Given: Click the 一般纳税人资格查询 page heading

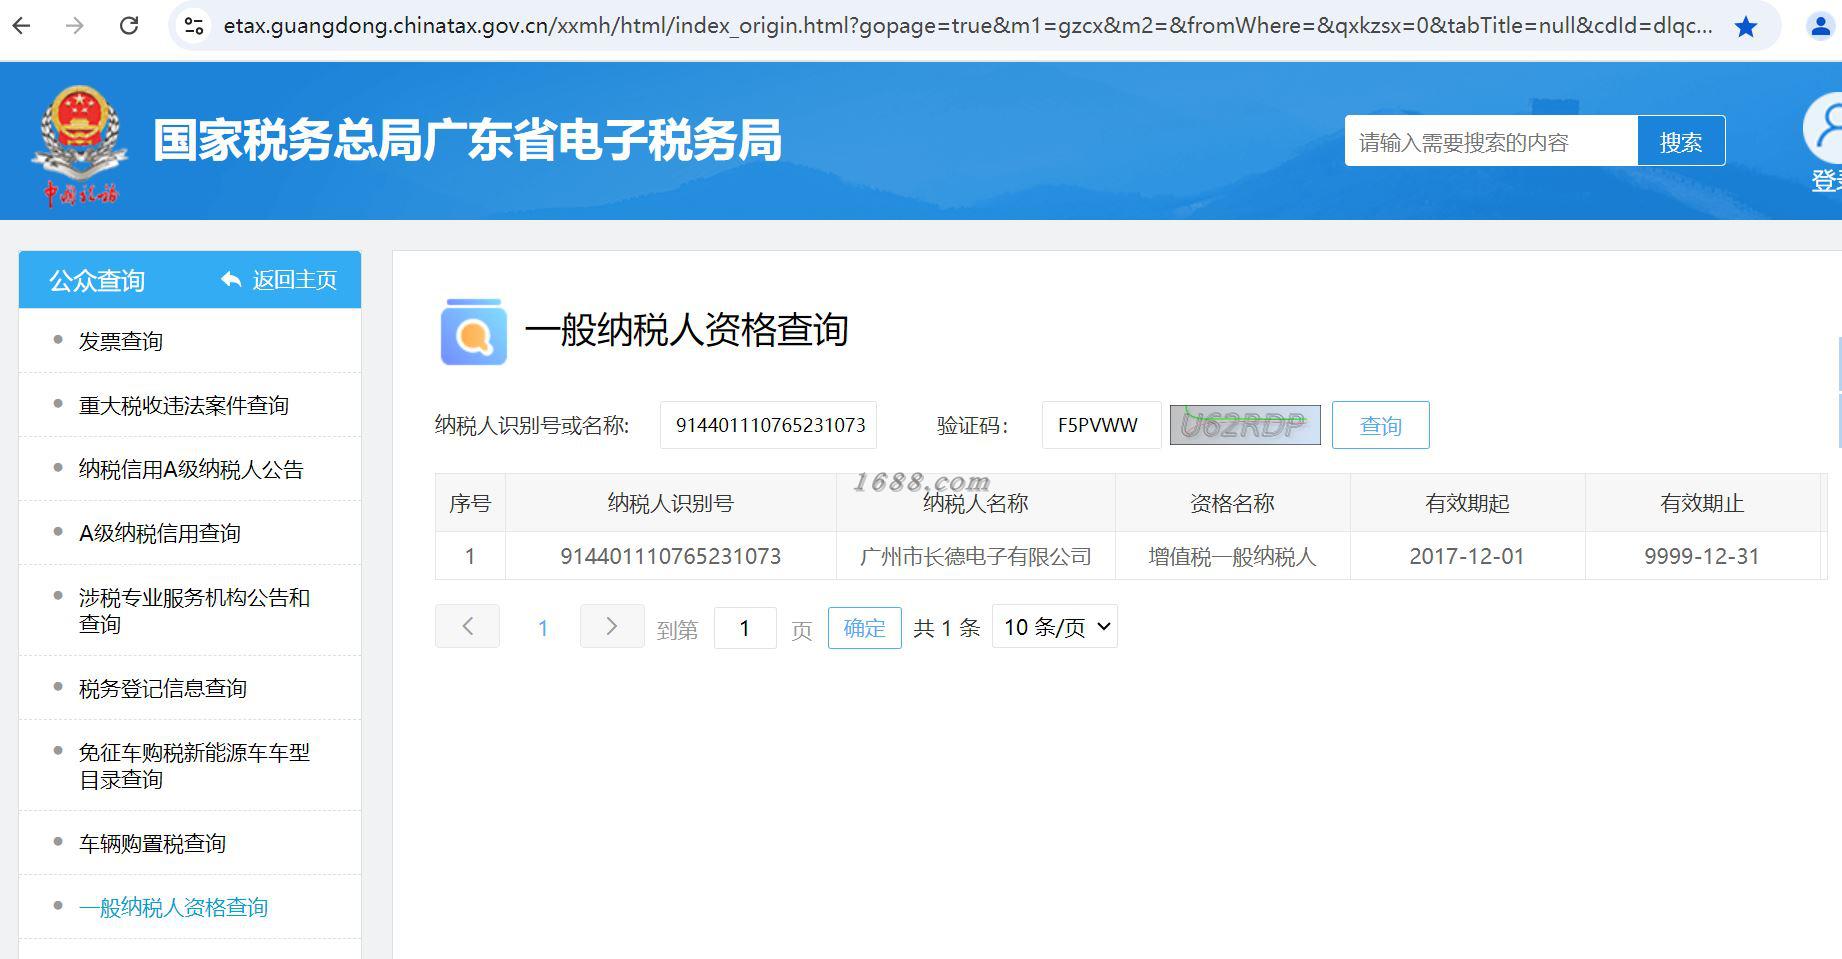Looking at the screenshot, I should coord(686,330).
